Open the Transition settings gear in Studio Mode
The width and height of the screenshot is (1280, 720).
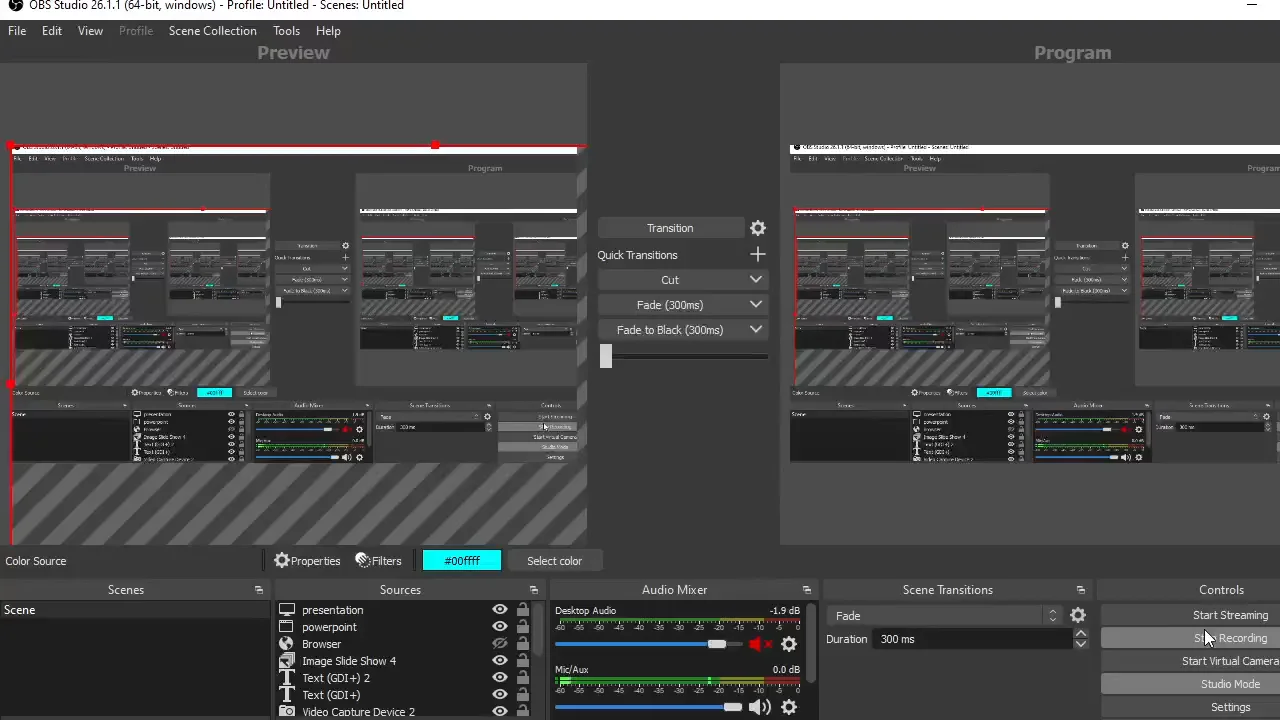758,228
